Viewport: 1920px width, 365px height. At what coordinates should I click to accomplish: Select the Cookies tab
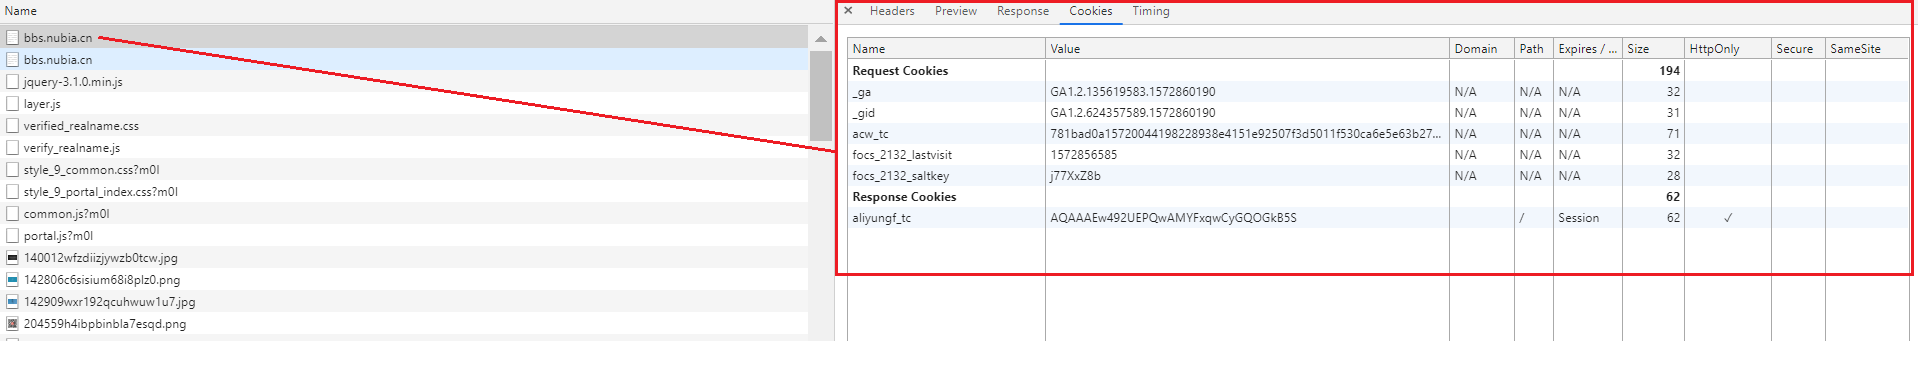(x=1090, y=11)
